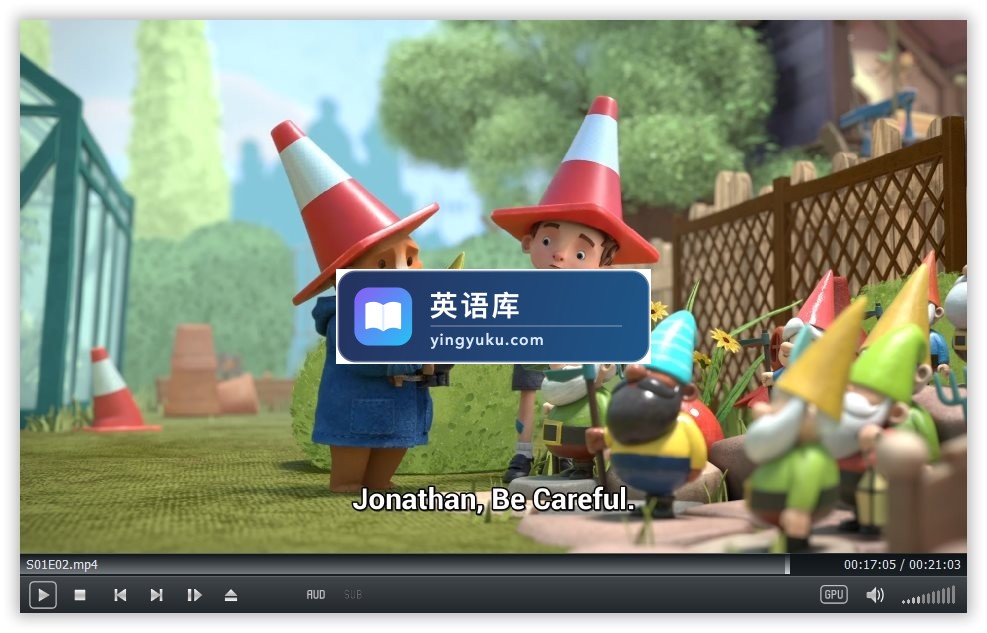The height and width of the screenshot is (633, 987).
Task: Skip to next file
Action: (157, 595)
